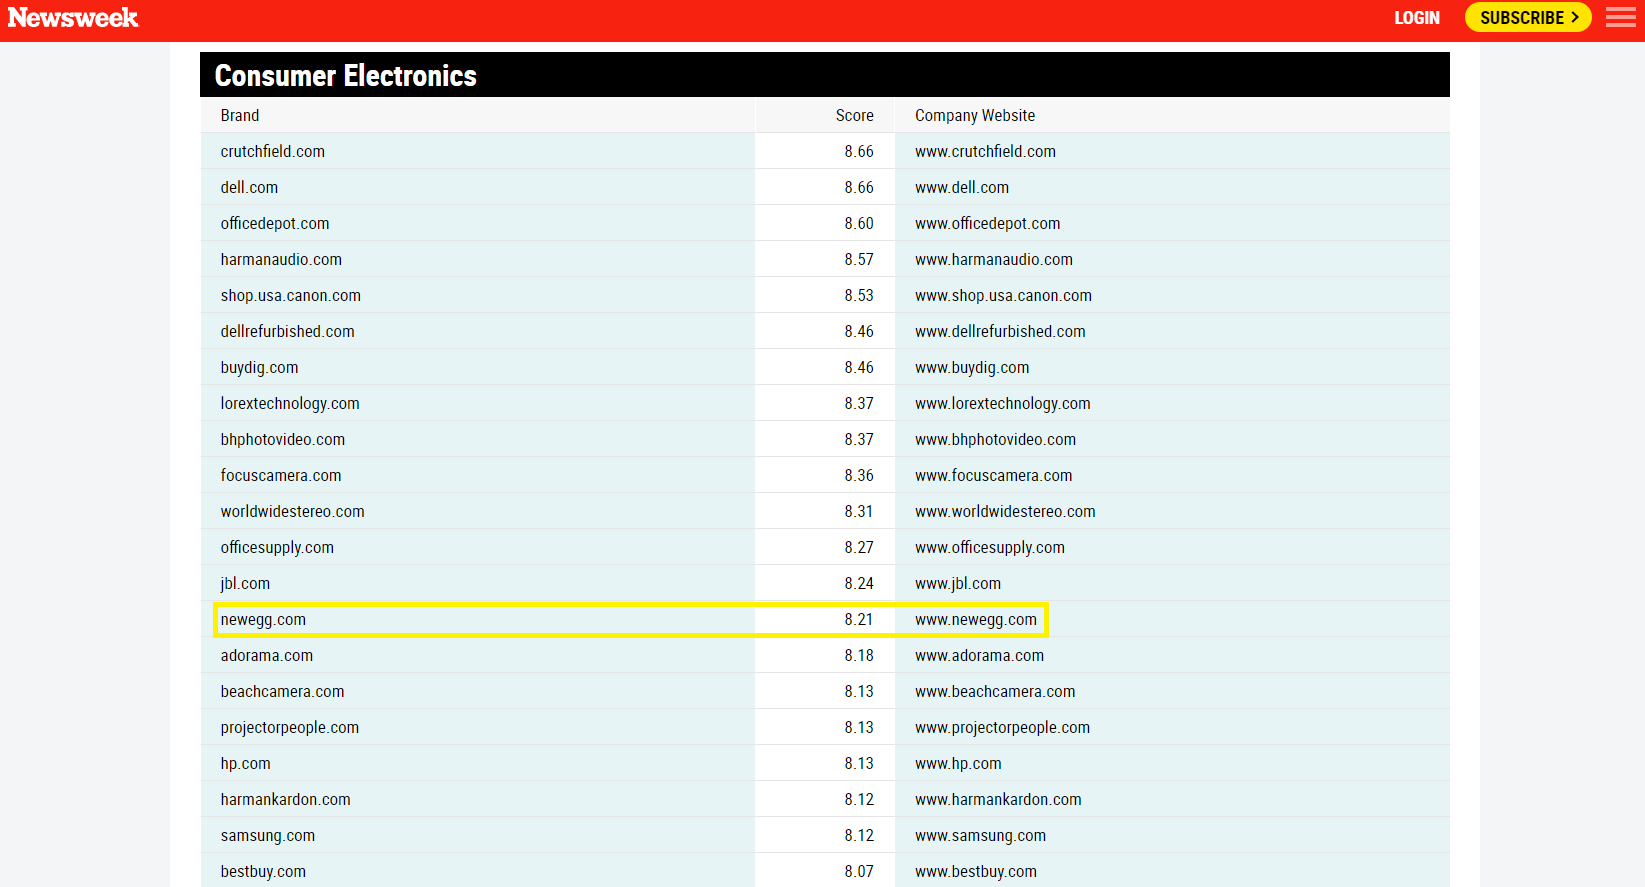
Task: Click website www.officedepot.com
Action: 988,224
